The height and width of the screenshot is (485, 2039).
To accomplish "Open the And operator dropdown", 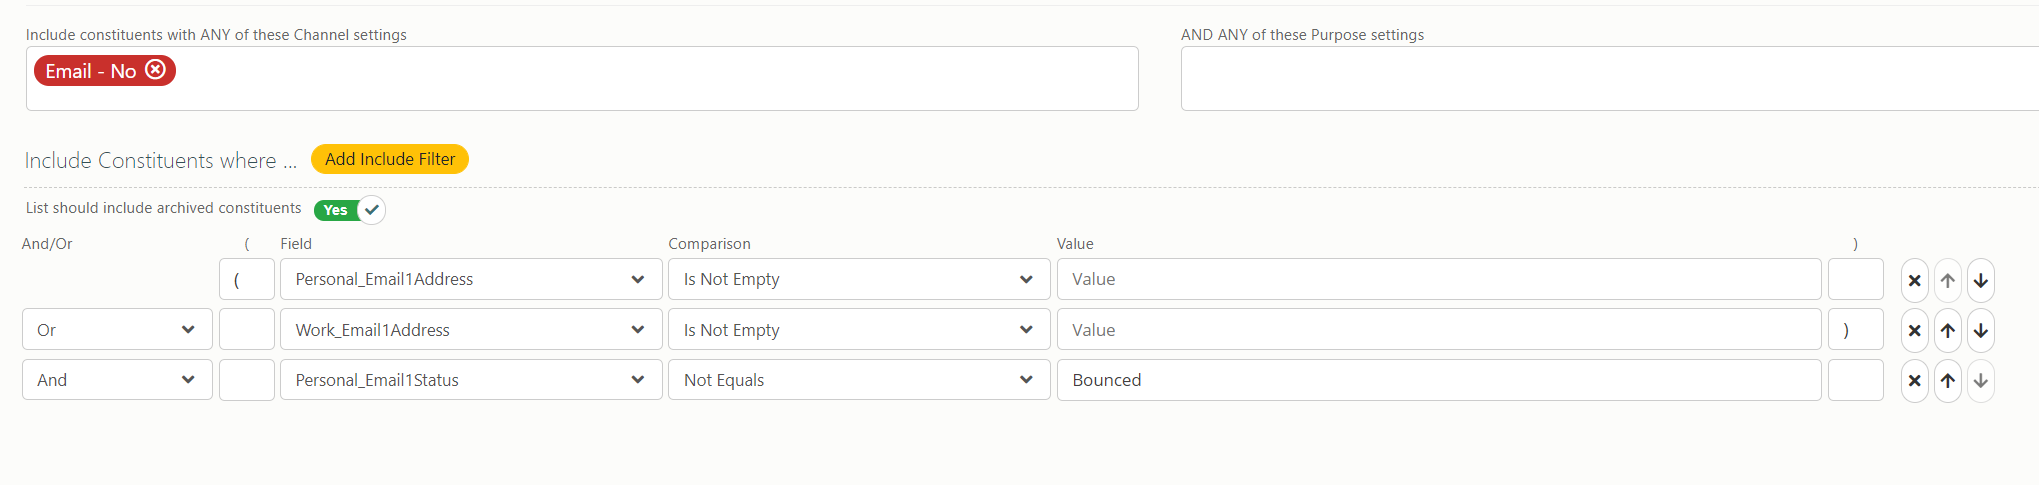I will 117,379.
